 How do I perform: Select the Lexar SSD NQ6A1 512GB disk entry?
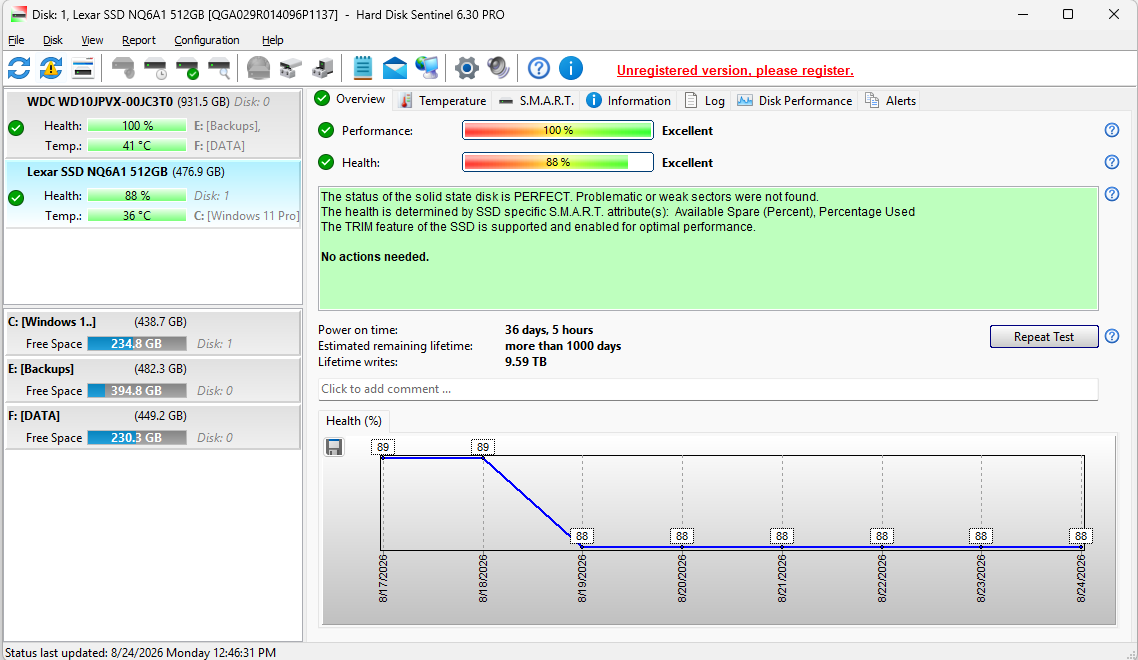[x=153, y=194]
